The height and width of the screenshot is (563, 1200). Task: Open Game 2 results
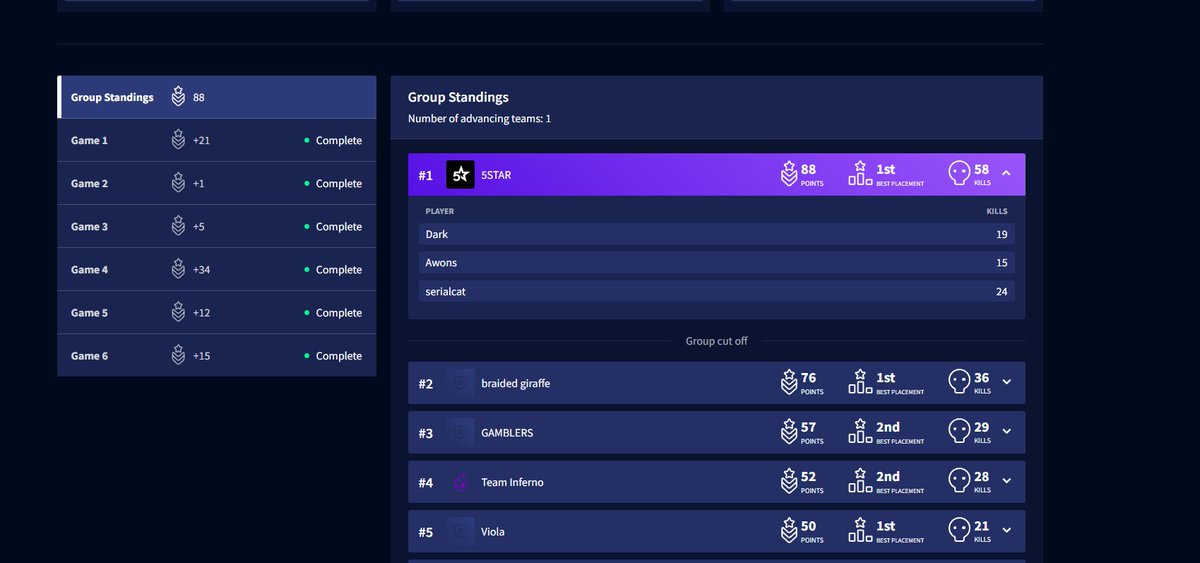pos(217,183)
